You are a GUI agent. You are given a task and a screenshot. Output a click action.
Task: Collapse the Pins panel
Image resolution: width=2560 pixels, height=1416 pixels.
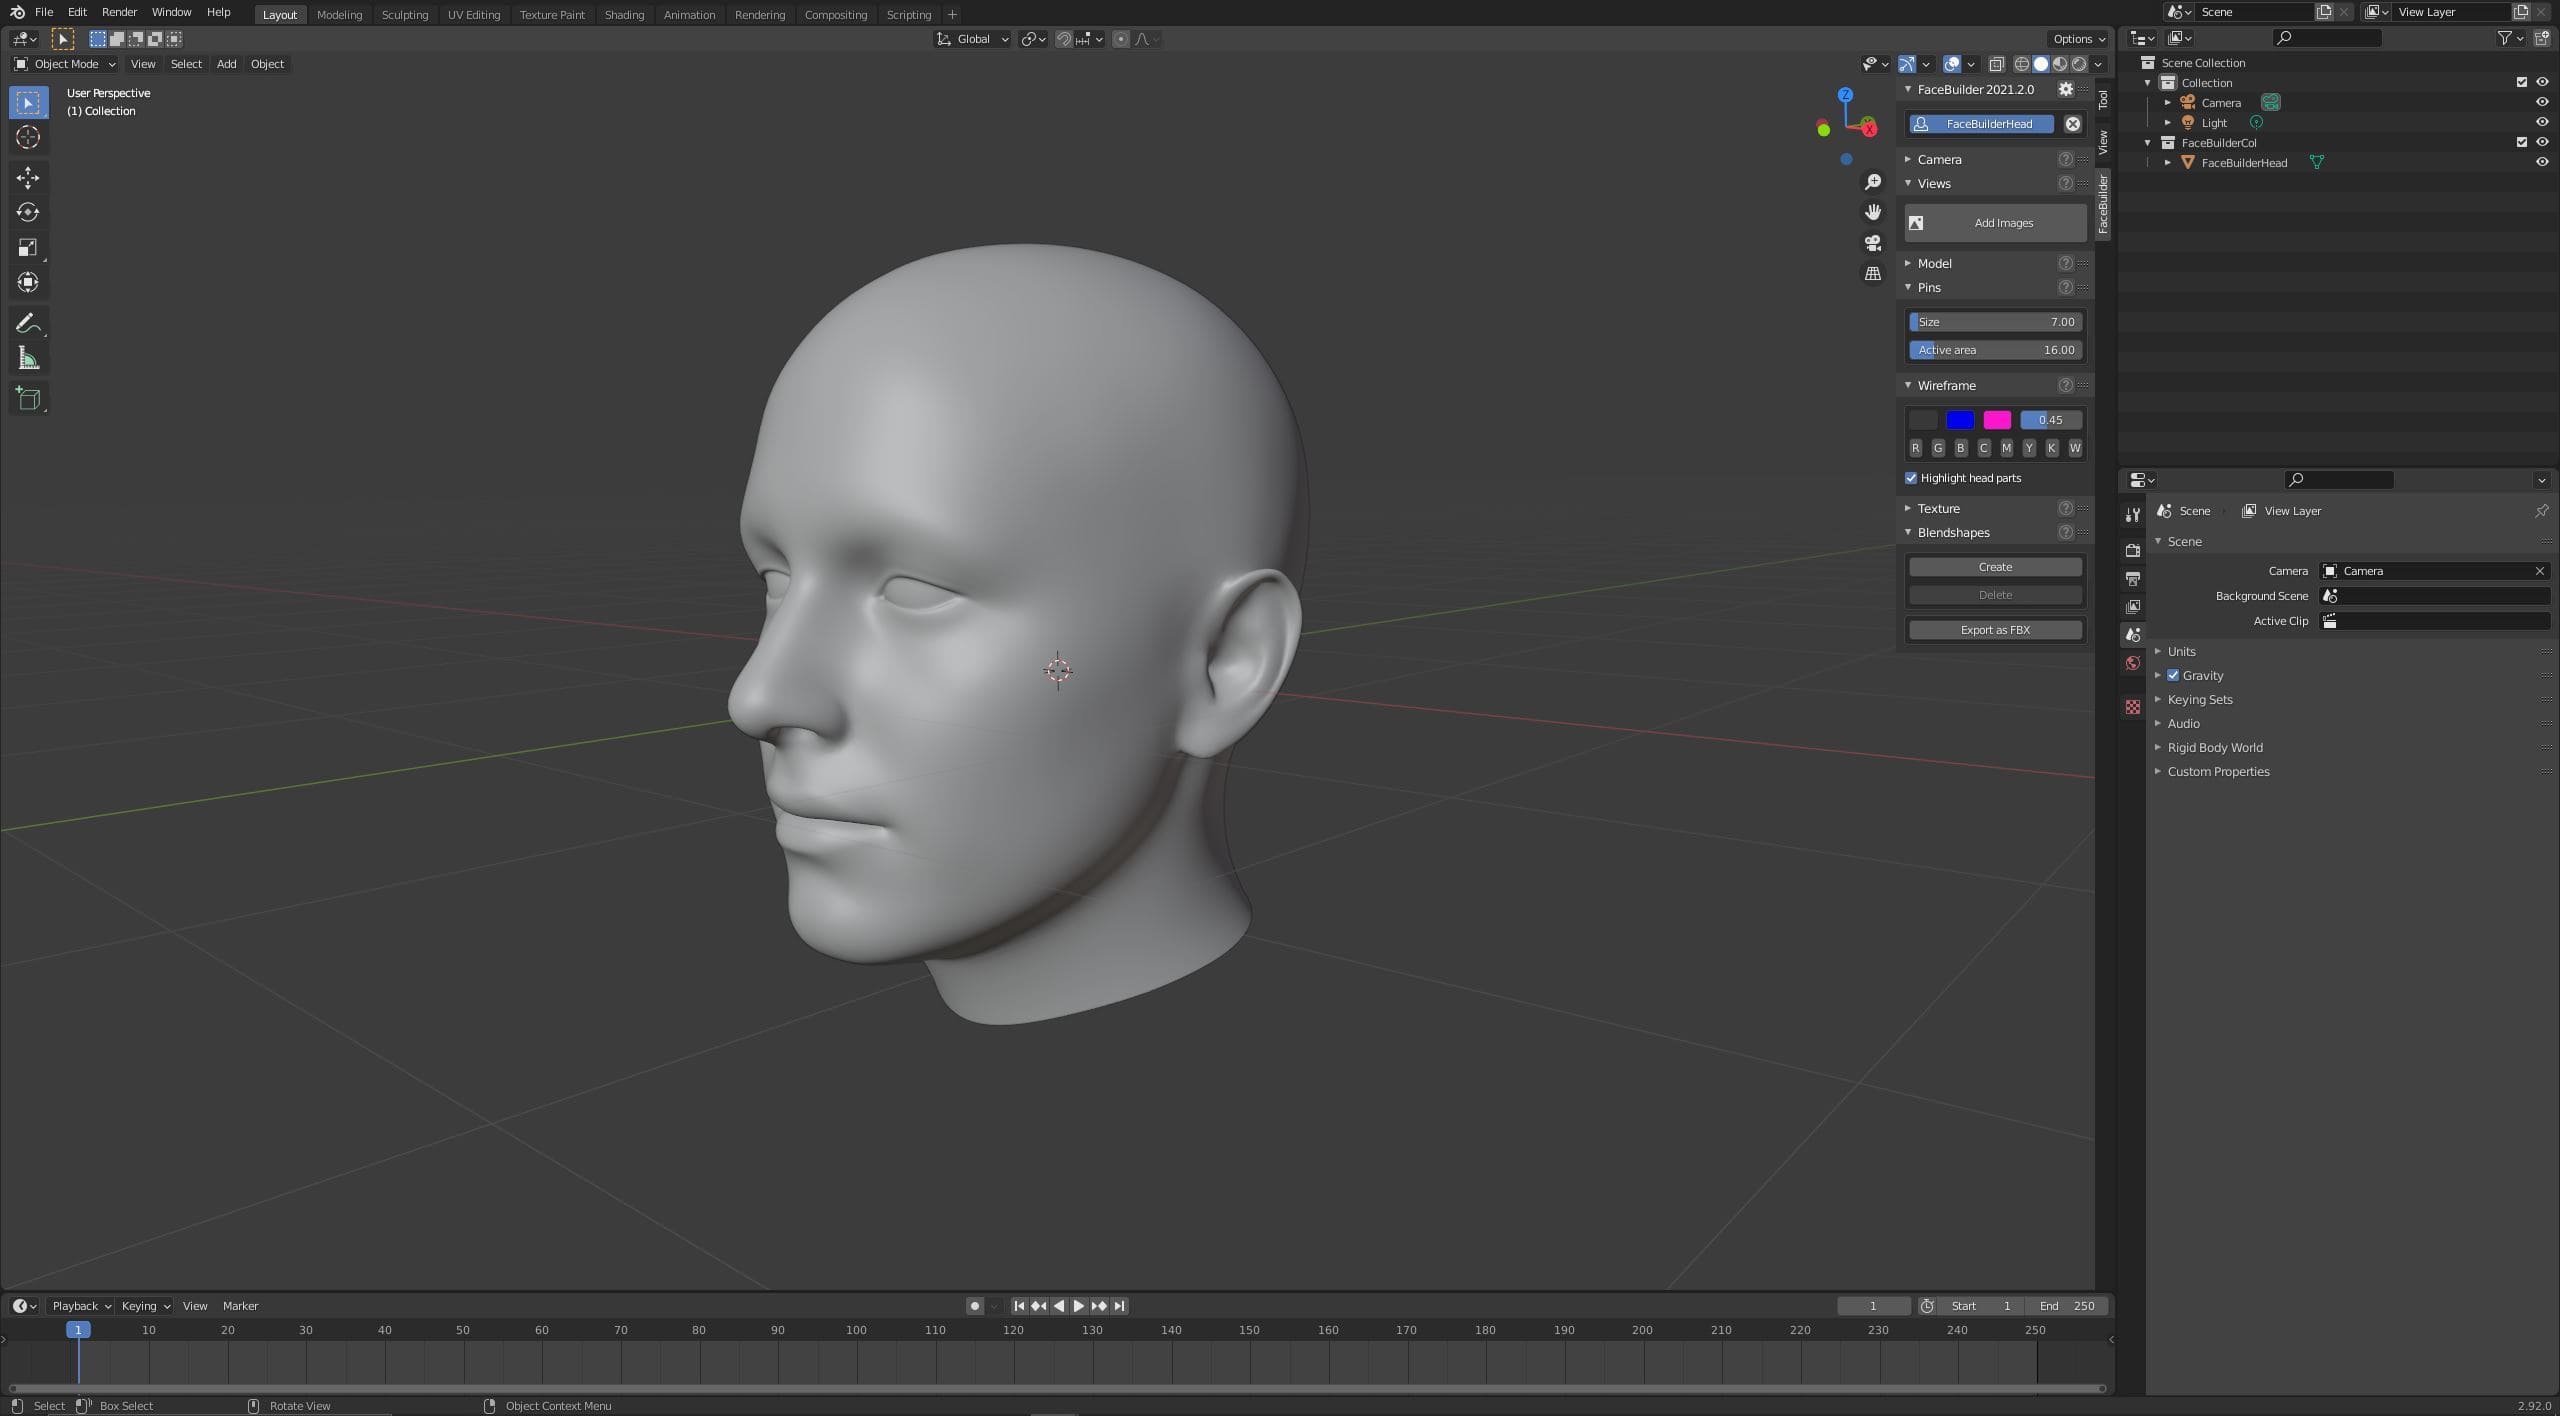(1928, 287)
